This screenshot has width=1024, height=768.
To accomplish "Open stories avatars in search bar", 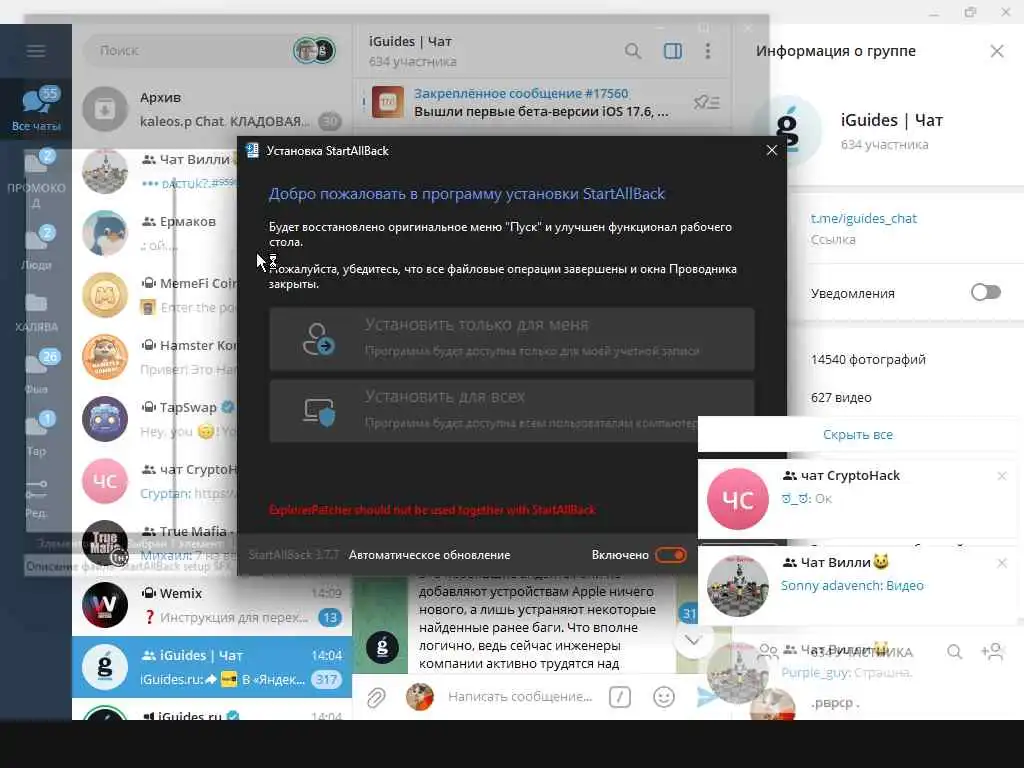I will pyautogui.click(x=314, y=50).
